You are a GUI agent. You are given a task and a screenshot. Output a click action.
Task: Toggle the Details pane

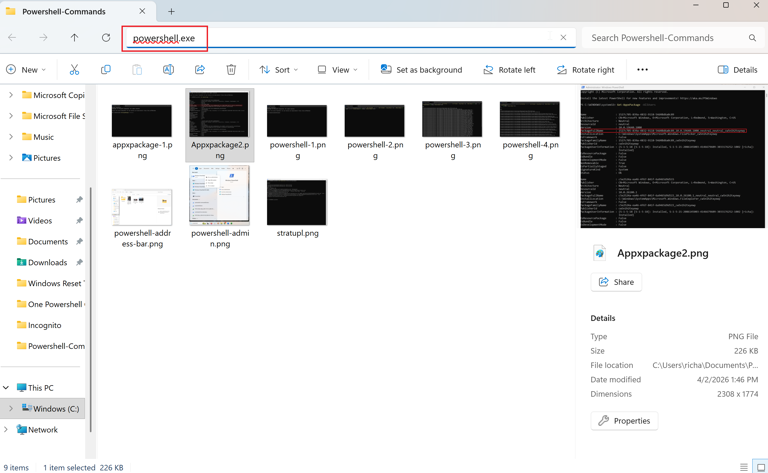pyautogui.click(x=737, y=70)
